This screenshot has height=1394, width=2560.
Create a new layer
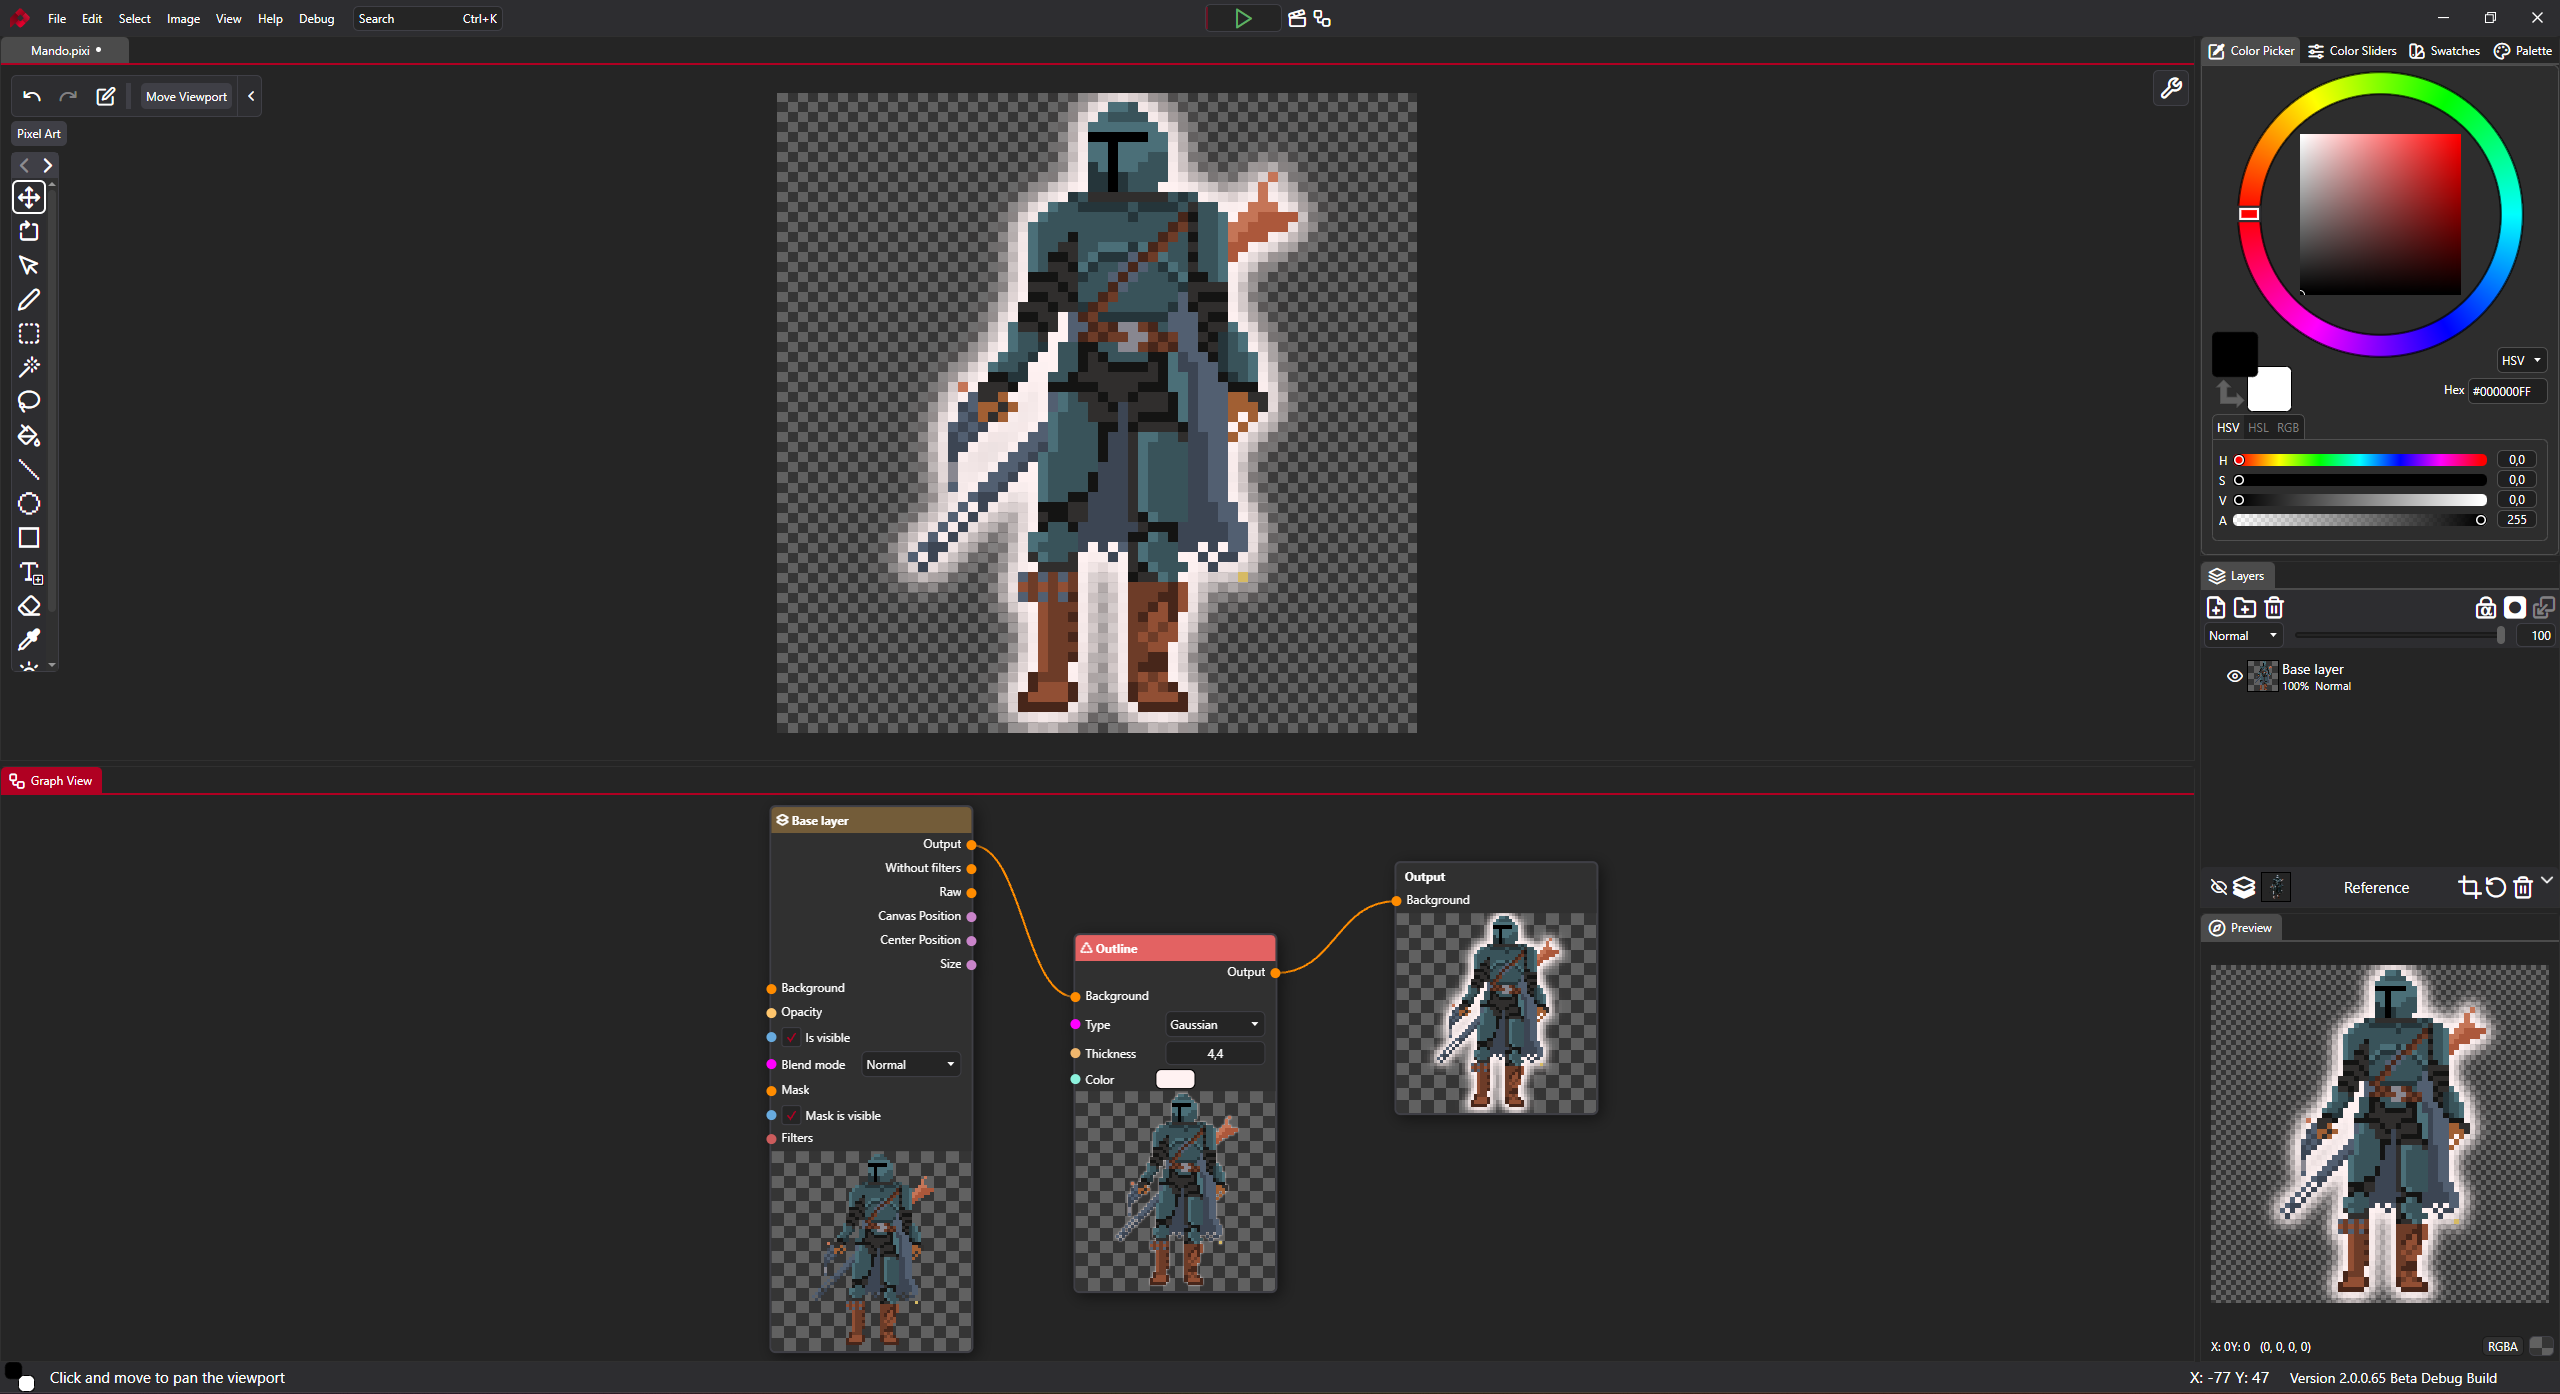coord(2216,608)
